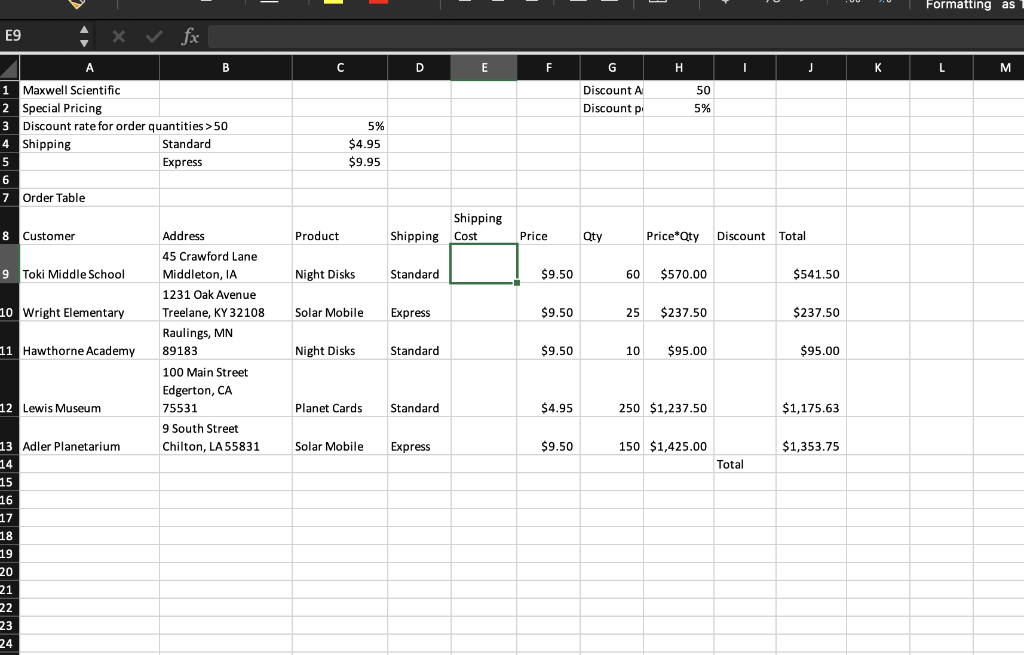Select the 'Lewis Museum' cell
Screen dimensions: 1024x655
(x=89, y=389)
